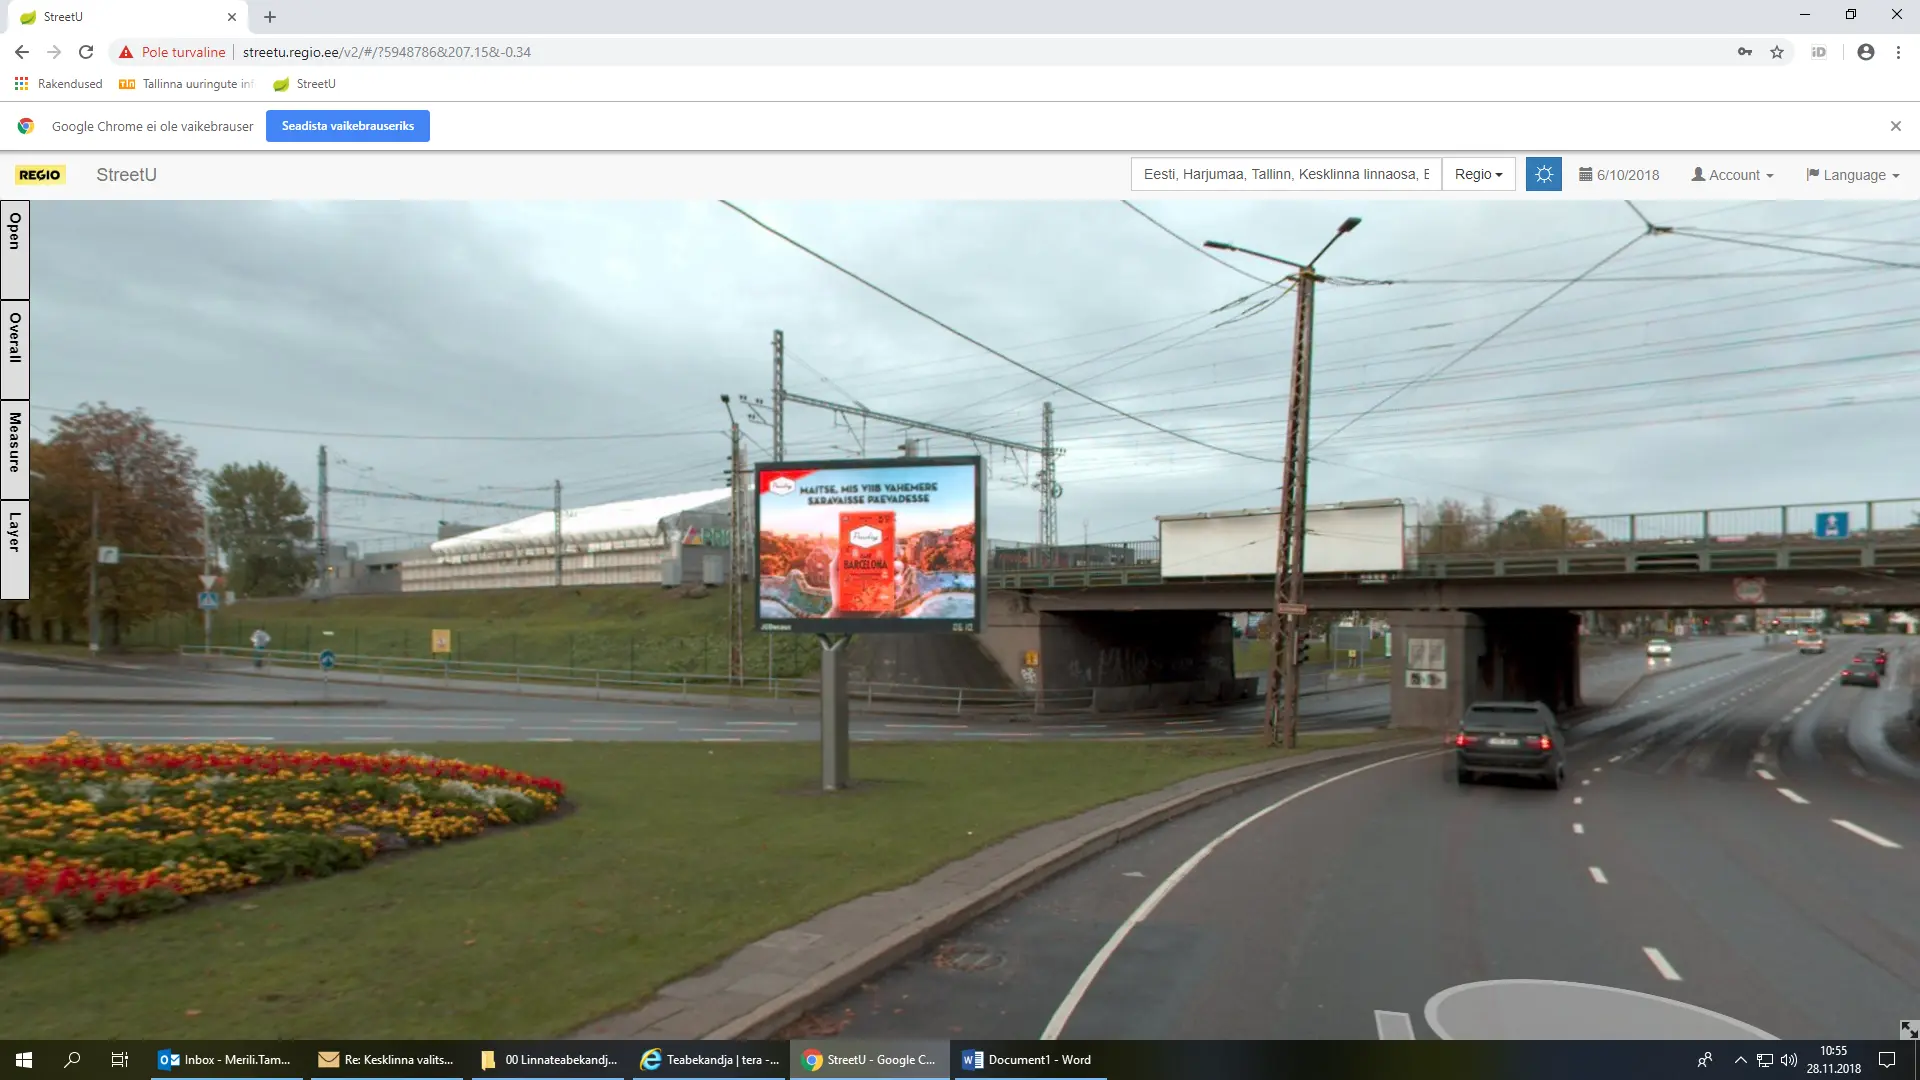Click the password key icon
1920x1080 pixels.
tap(1745, 52)
